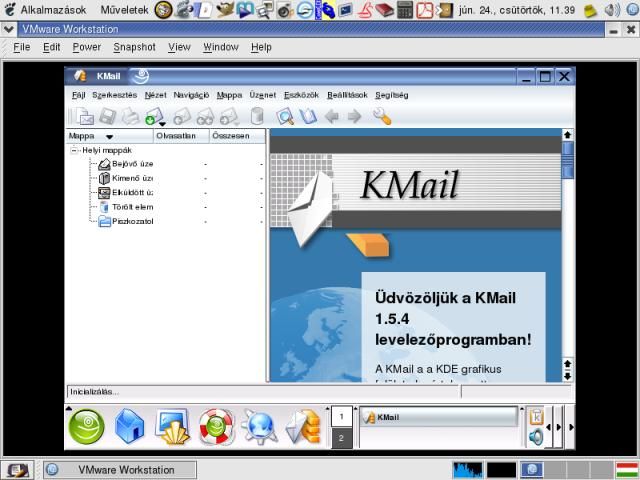Image resolution: width=640 pixels, height=480 pixels.
Task: Click the check mail toolbar icon
Action: 152,116
